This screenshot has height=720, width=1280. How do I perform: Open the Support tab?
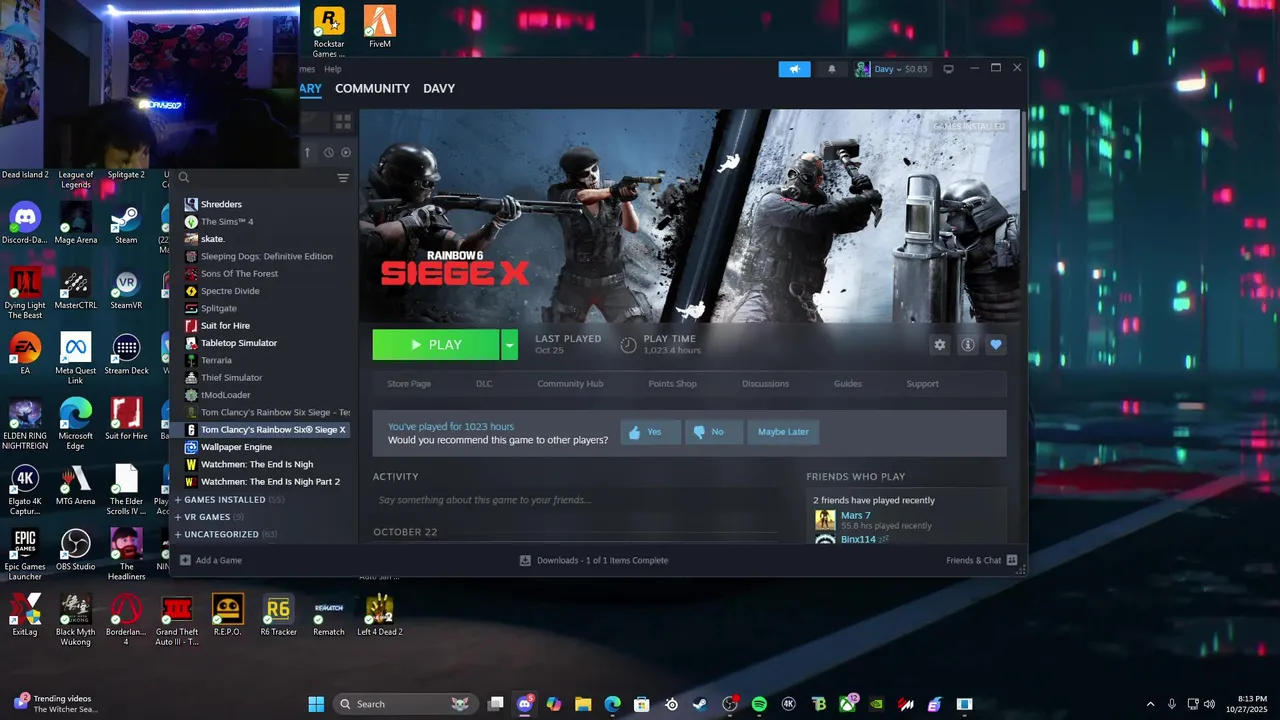pos(922,384)
